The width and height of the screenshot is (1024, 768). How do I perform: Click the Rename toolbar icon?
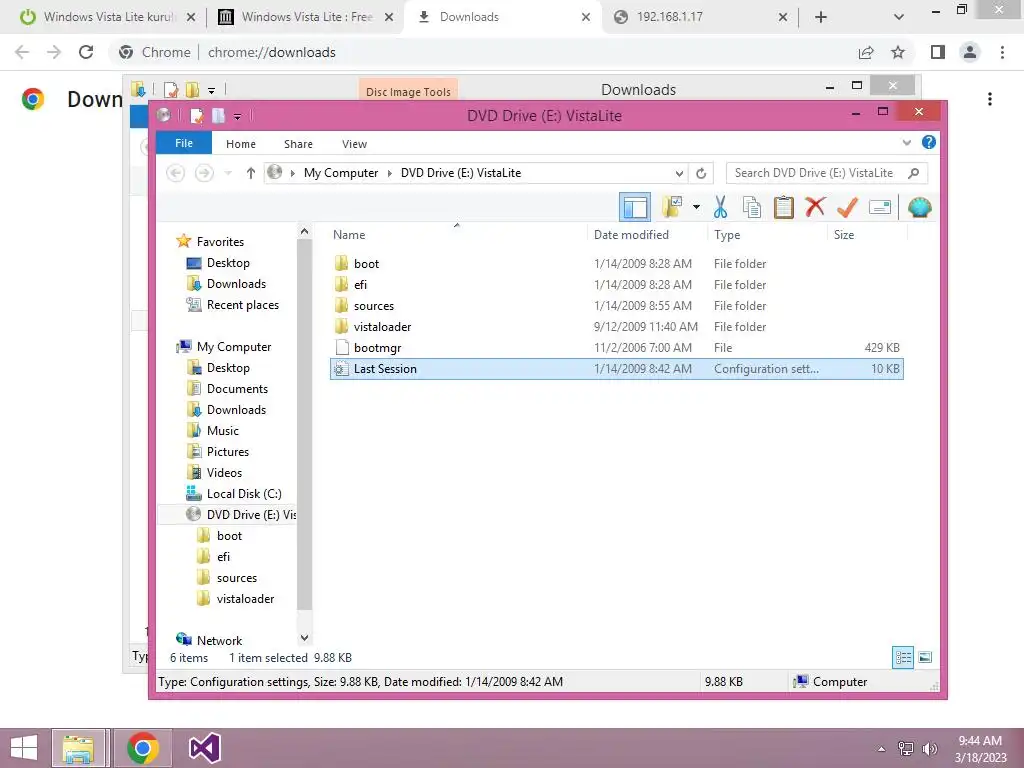tap(880, 208)
